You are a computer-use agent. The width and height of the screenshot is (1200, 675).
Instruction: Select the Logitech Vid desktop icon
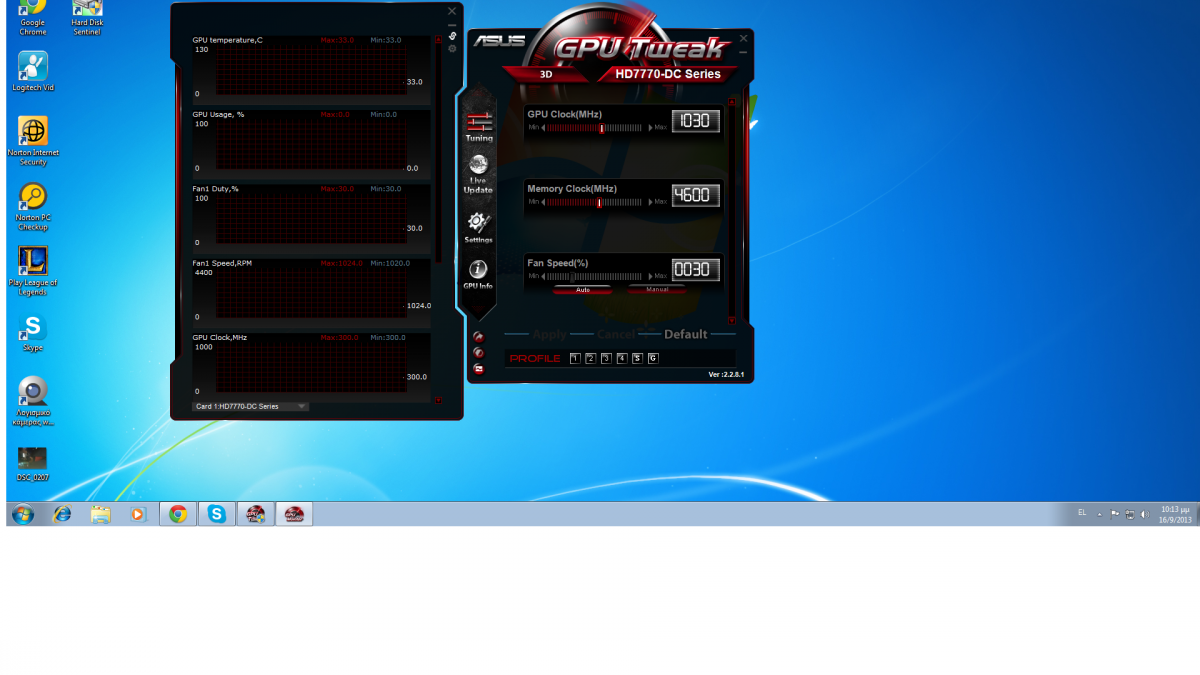click(x=33, y=72)
